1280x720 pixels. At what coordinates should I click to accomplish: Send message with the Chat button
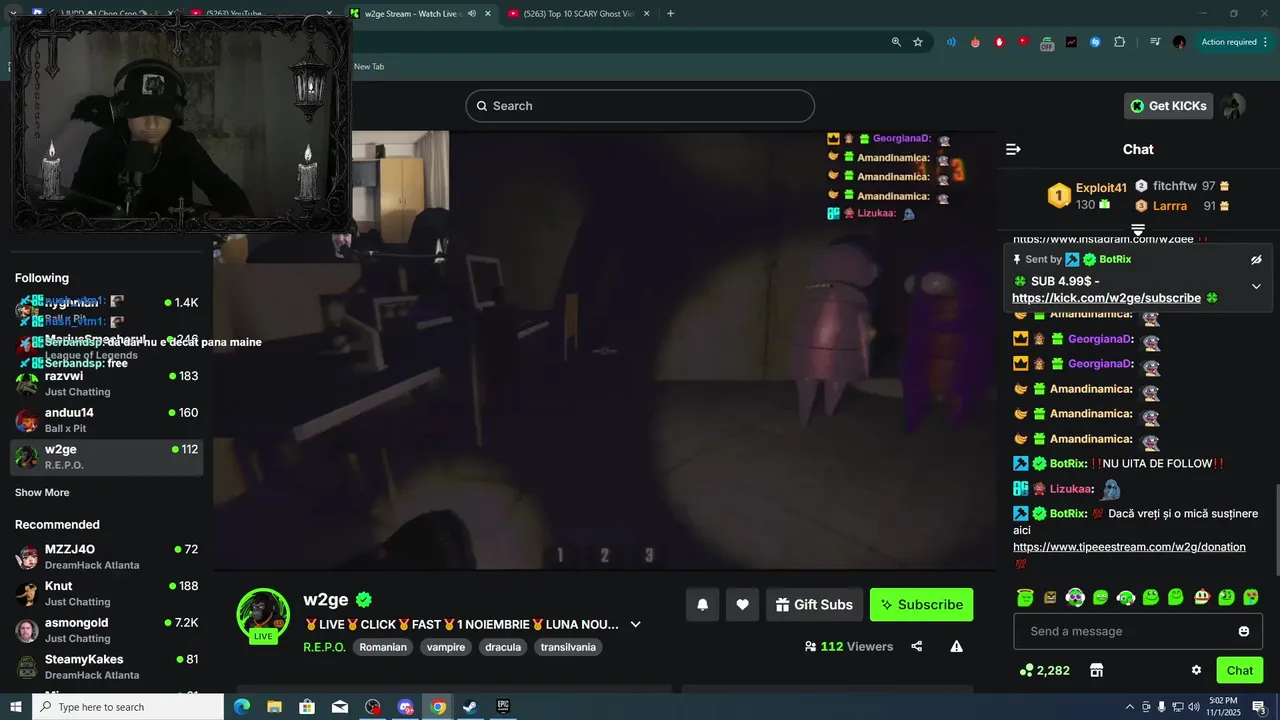click(1240, 670)
